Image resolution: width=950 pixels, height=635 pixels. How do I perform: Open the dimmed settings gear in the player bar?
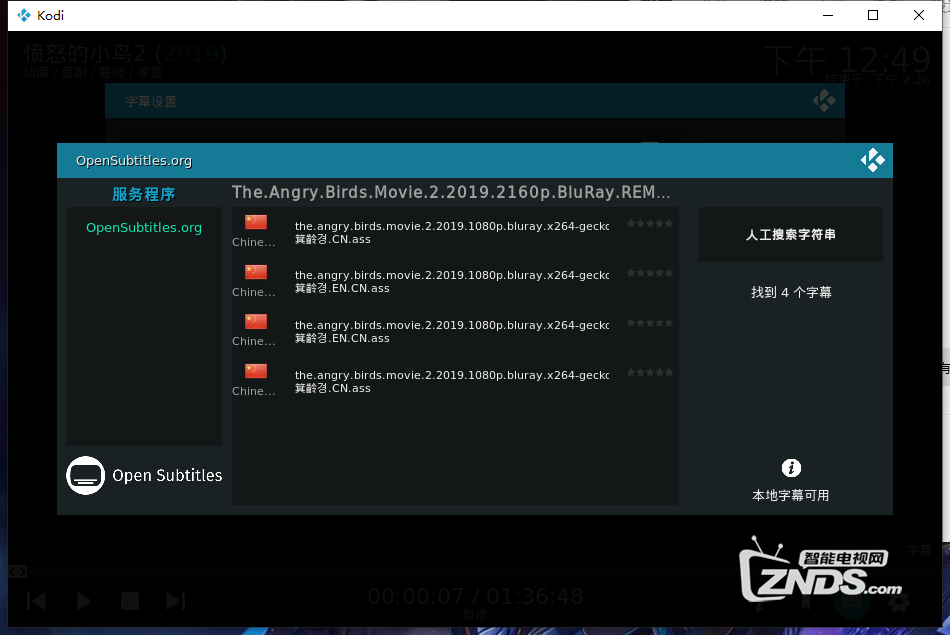(898, 601)
